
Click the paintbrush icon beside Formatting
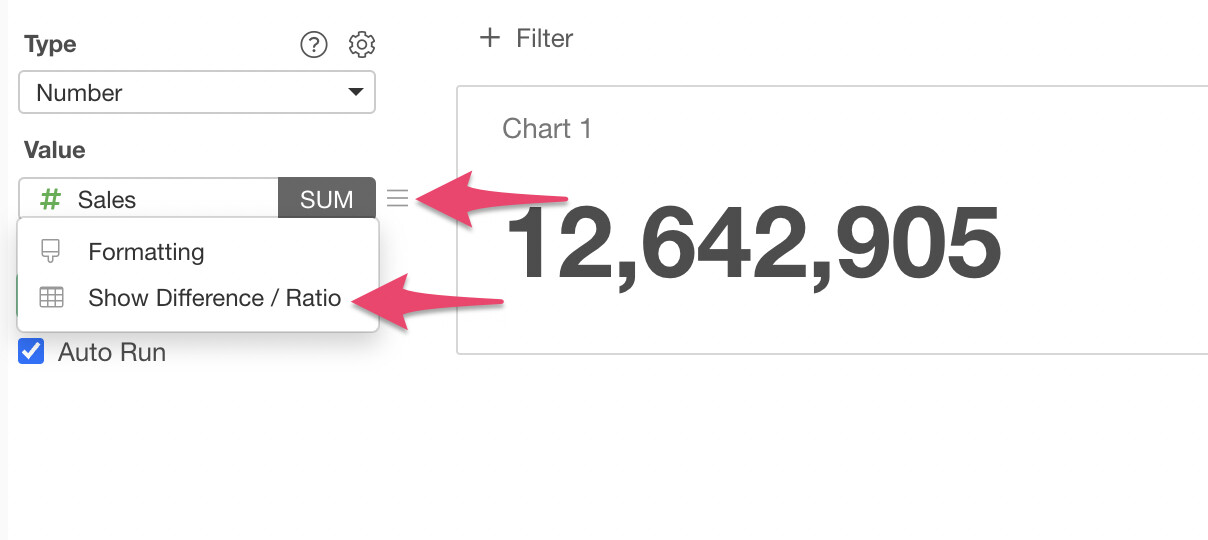coord(50,252)
